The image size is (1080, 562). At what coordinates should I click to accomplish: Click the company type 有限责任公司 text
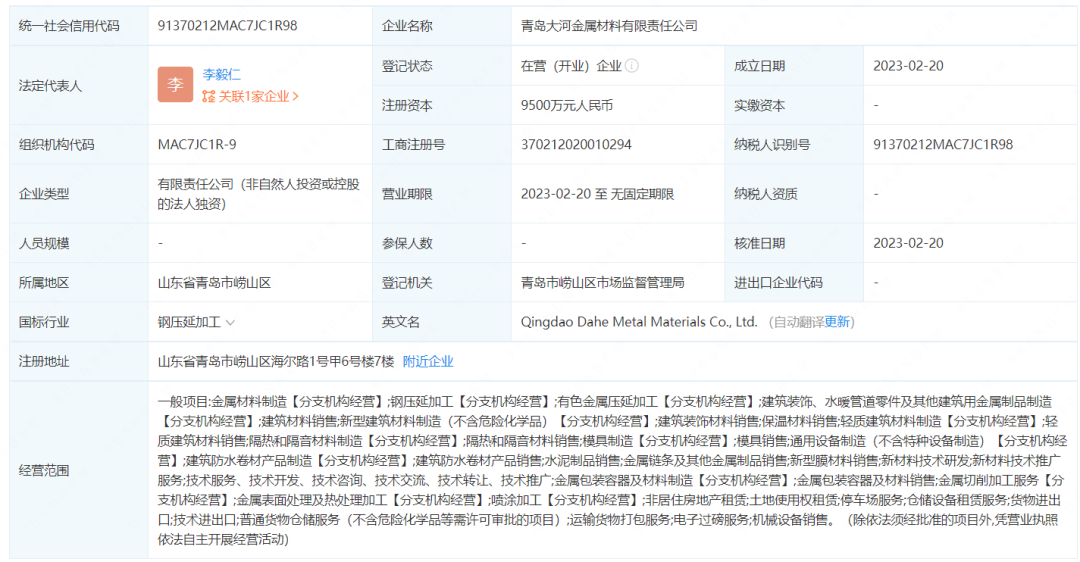(x=258, y=194)
